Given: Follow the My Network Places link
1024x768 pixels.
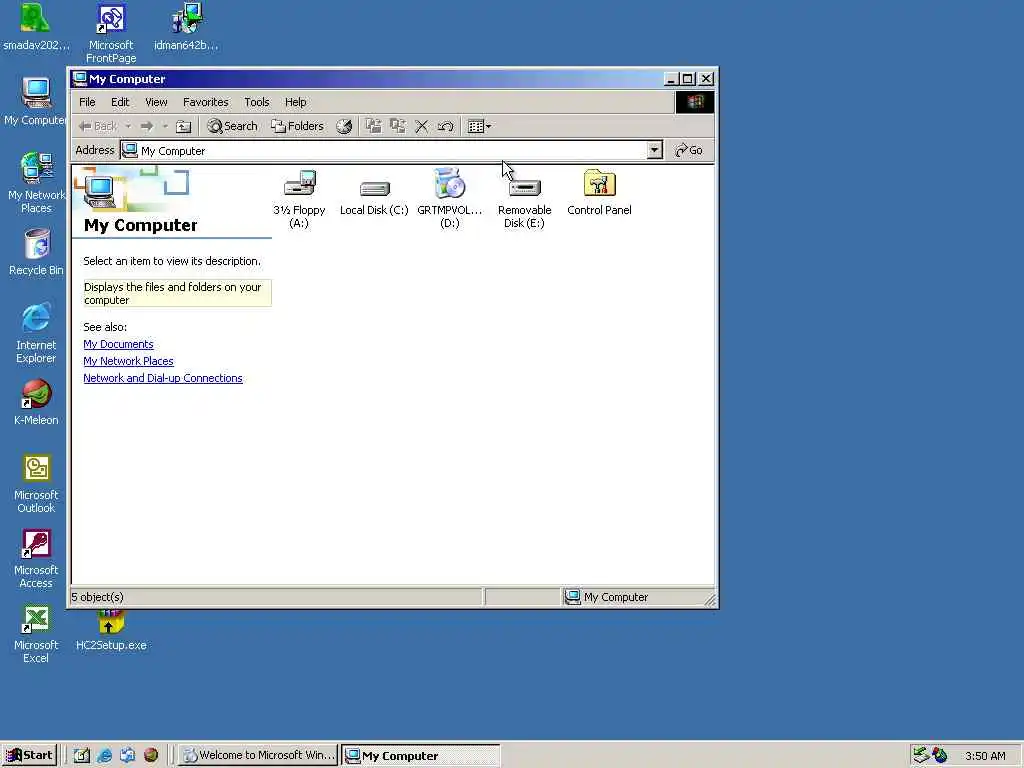Looking at the screenshot, I should 128,361.
